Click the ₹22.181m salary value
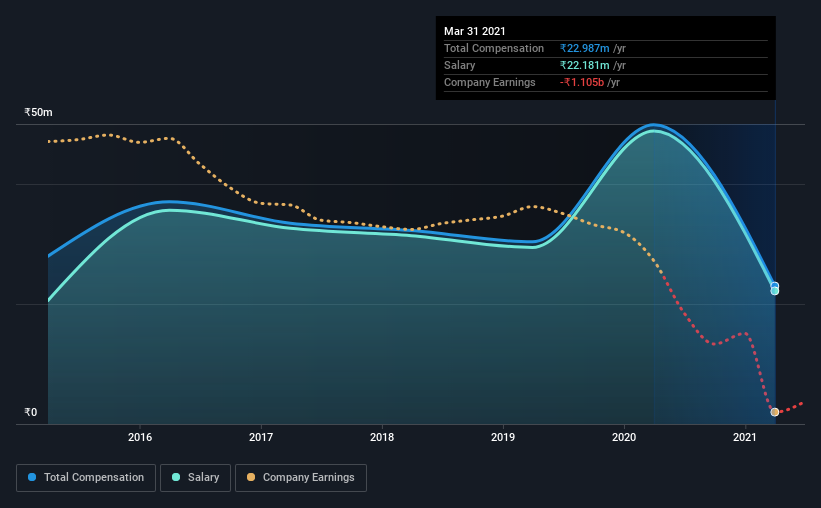821x508 pixels. 584,65
